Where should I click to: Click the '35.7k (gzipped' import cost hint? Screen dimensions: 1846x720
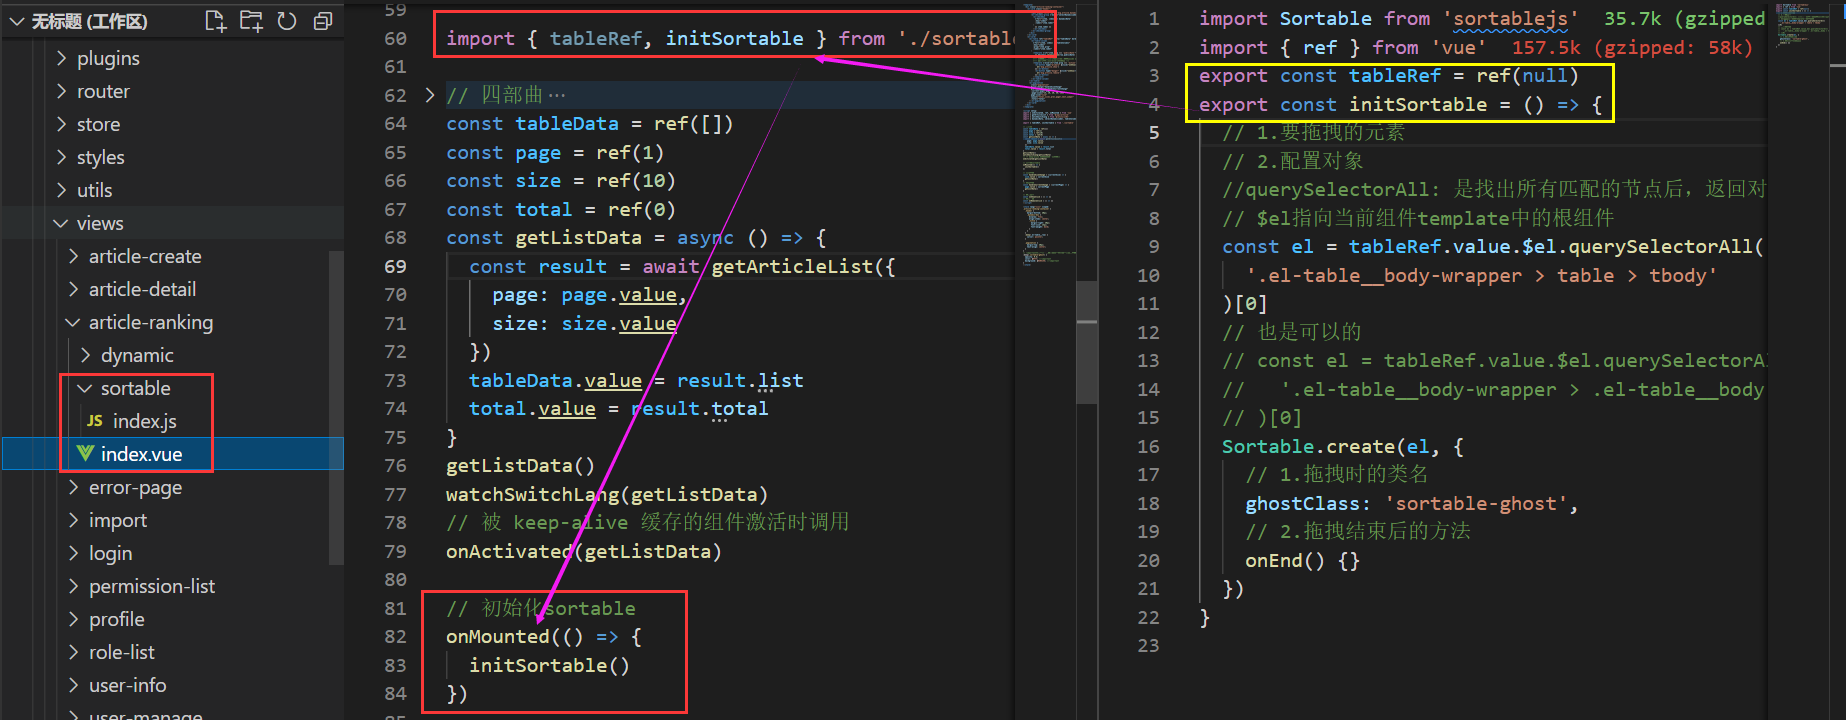1684,19
